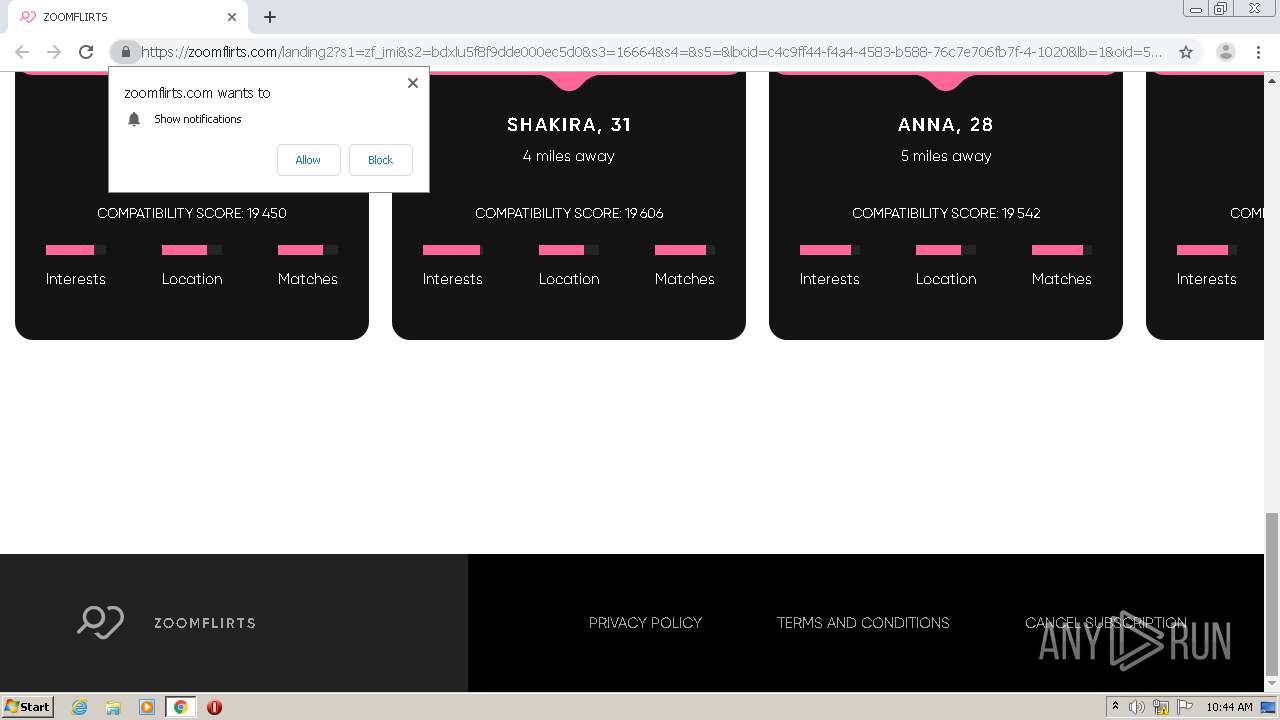Viewport: 1280px width, 720px height.
Task: Click Anna's Interests label
Action: point(829,279)
